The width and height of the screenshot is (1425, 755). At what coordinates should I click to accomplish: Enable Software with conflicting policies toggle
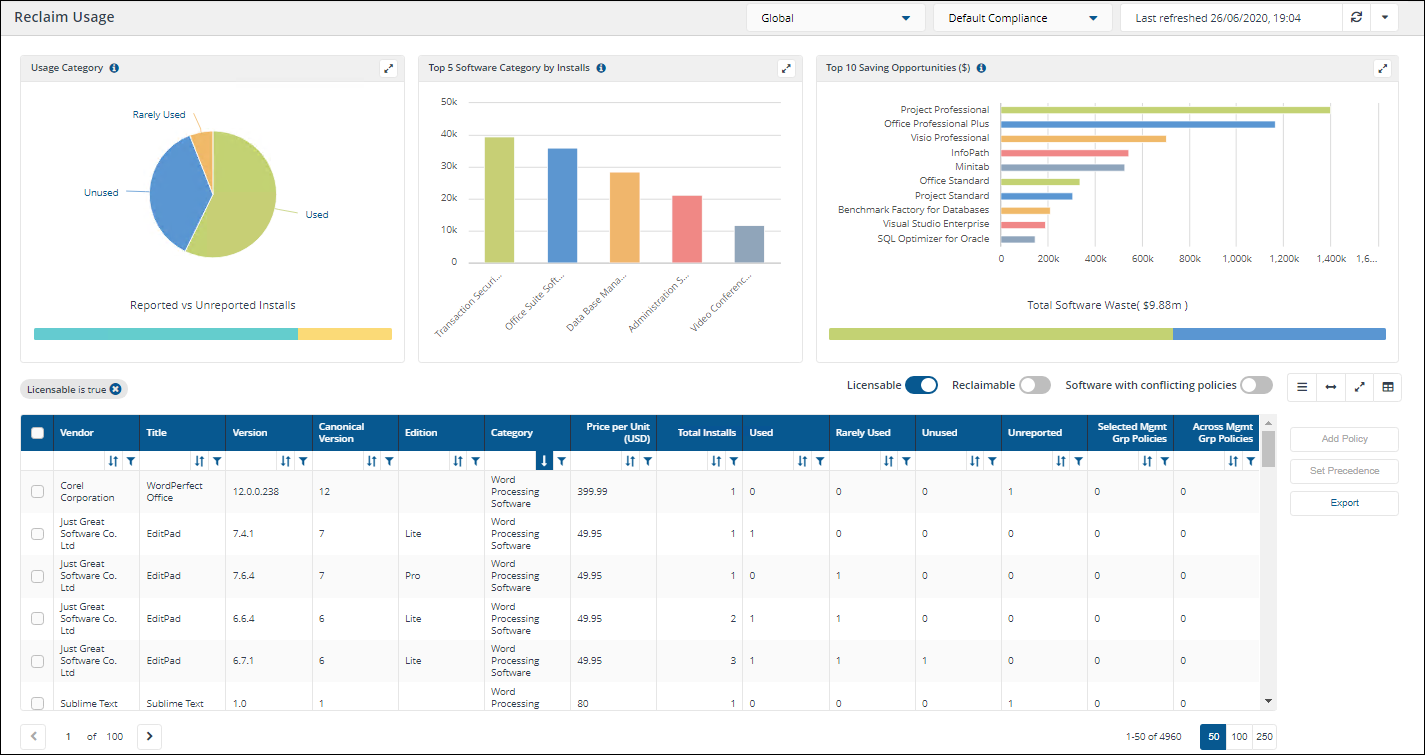pos(1256,385)
